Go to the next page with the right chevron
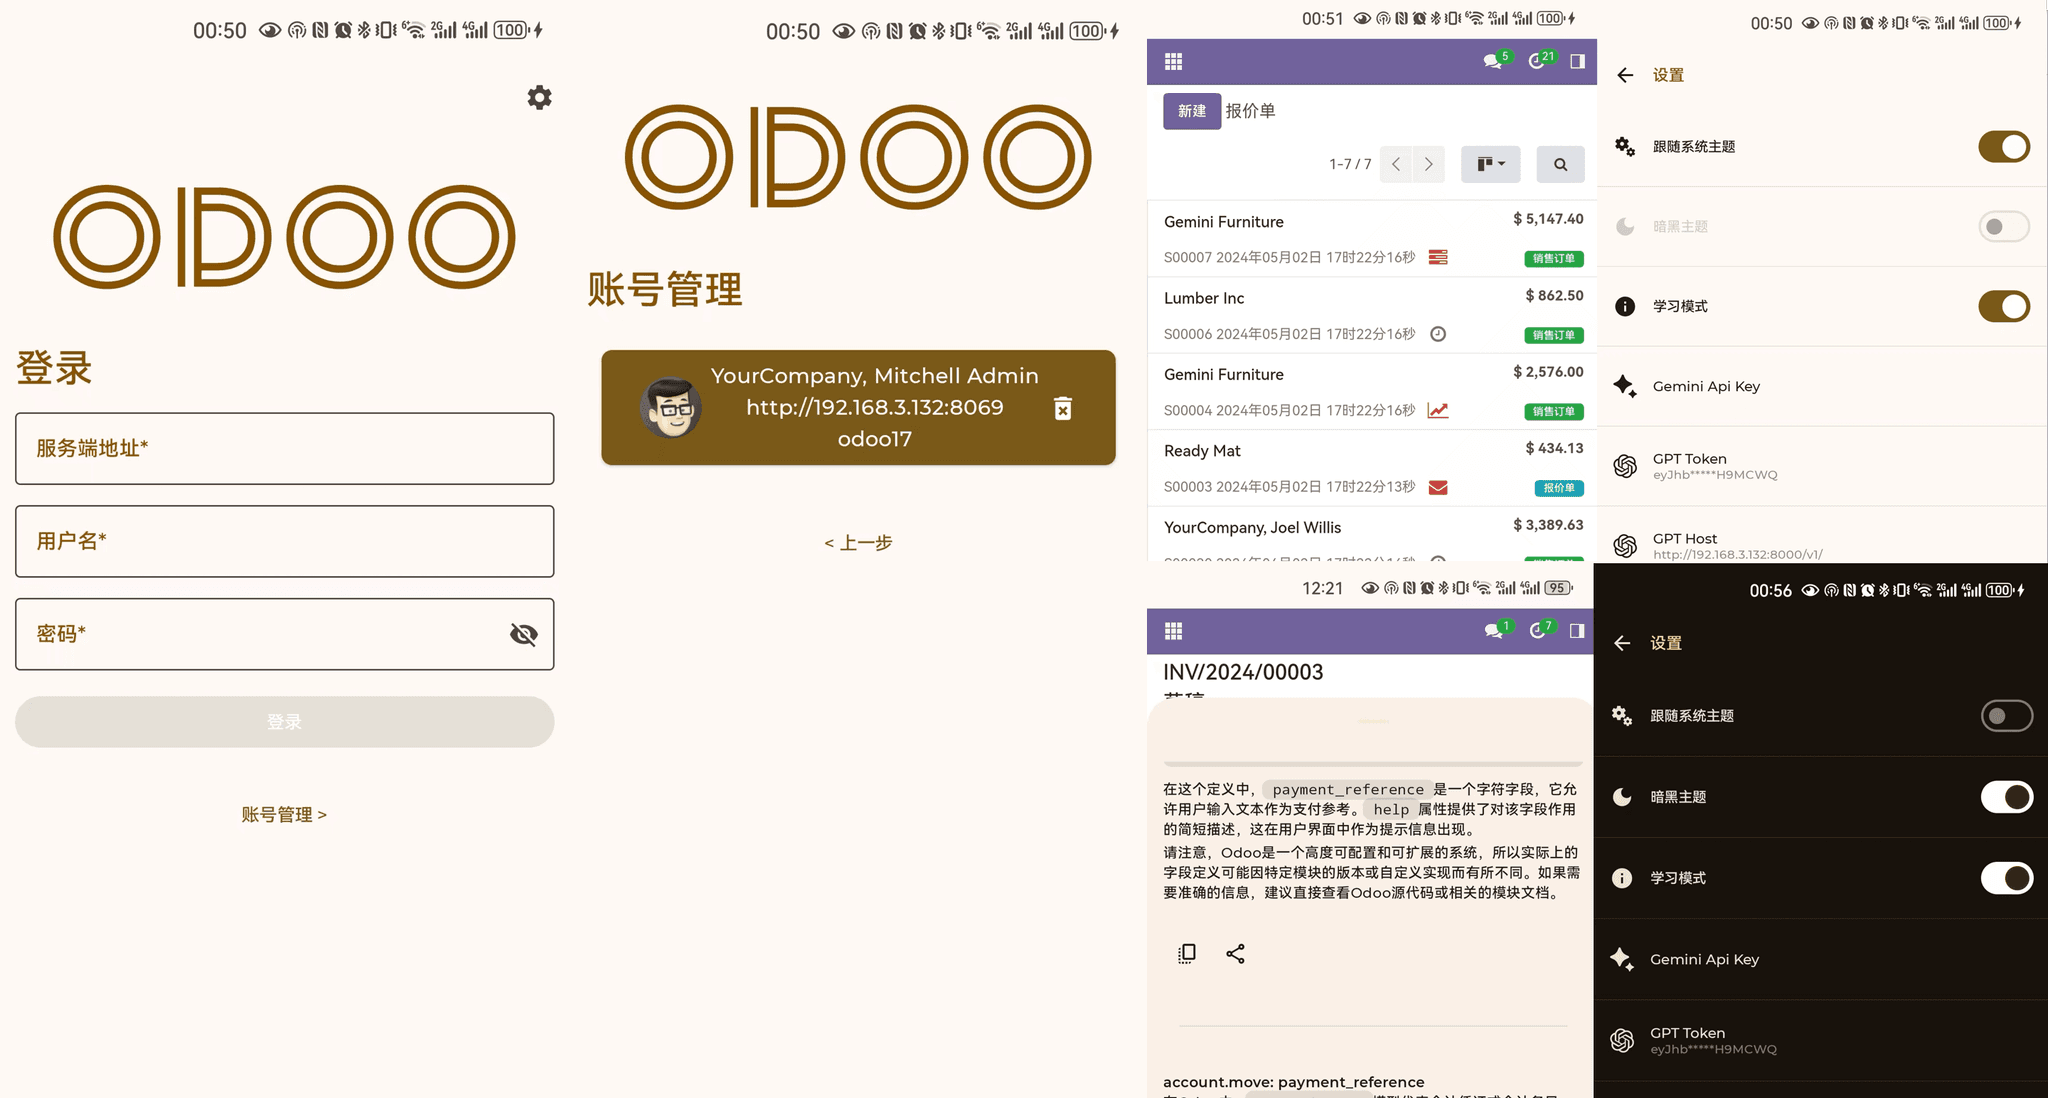 tap(1428, 164)
